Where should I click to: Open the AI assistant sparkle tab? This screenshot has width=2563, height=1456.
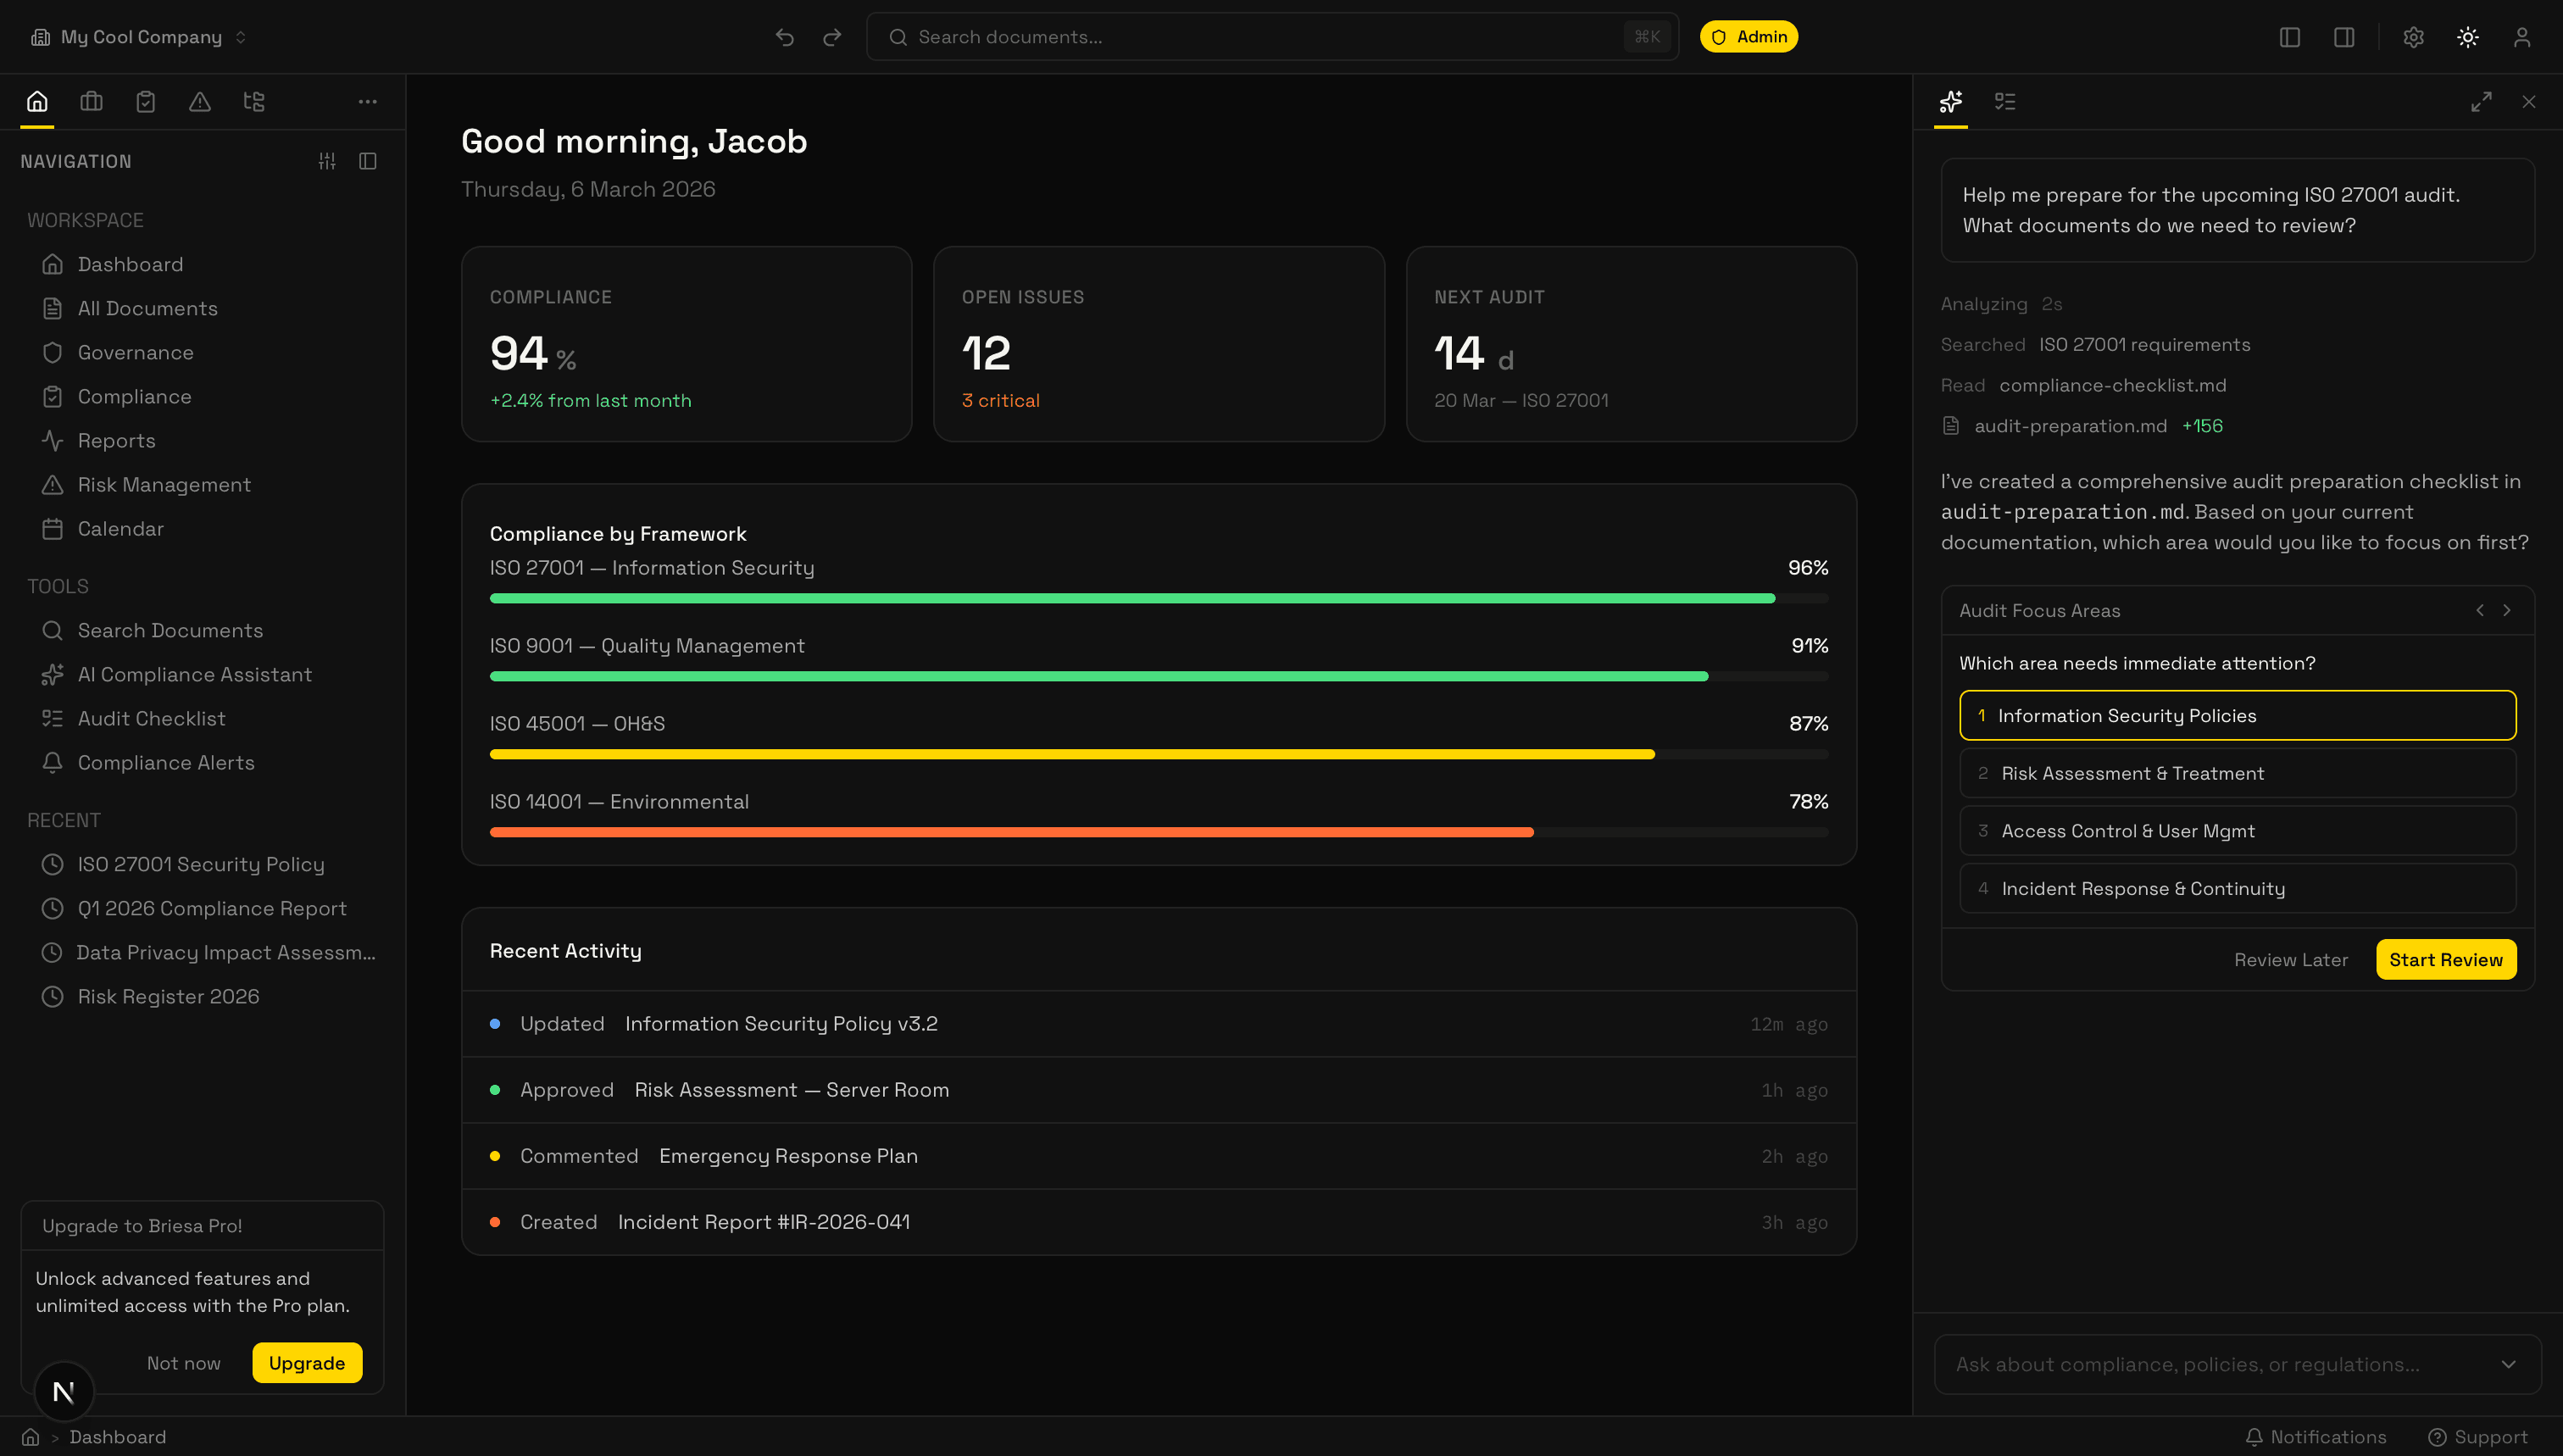pos(1949,101)
